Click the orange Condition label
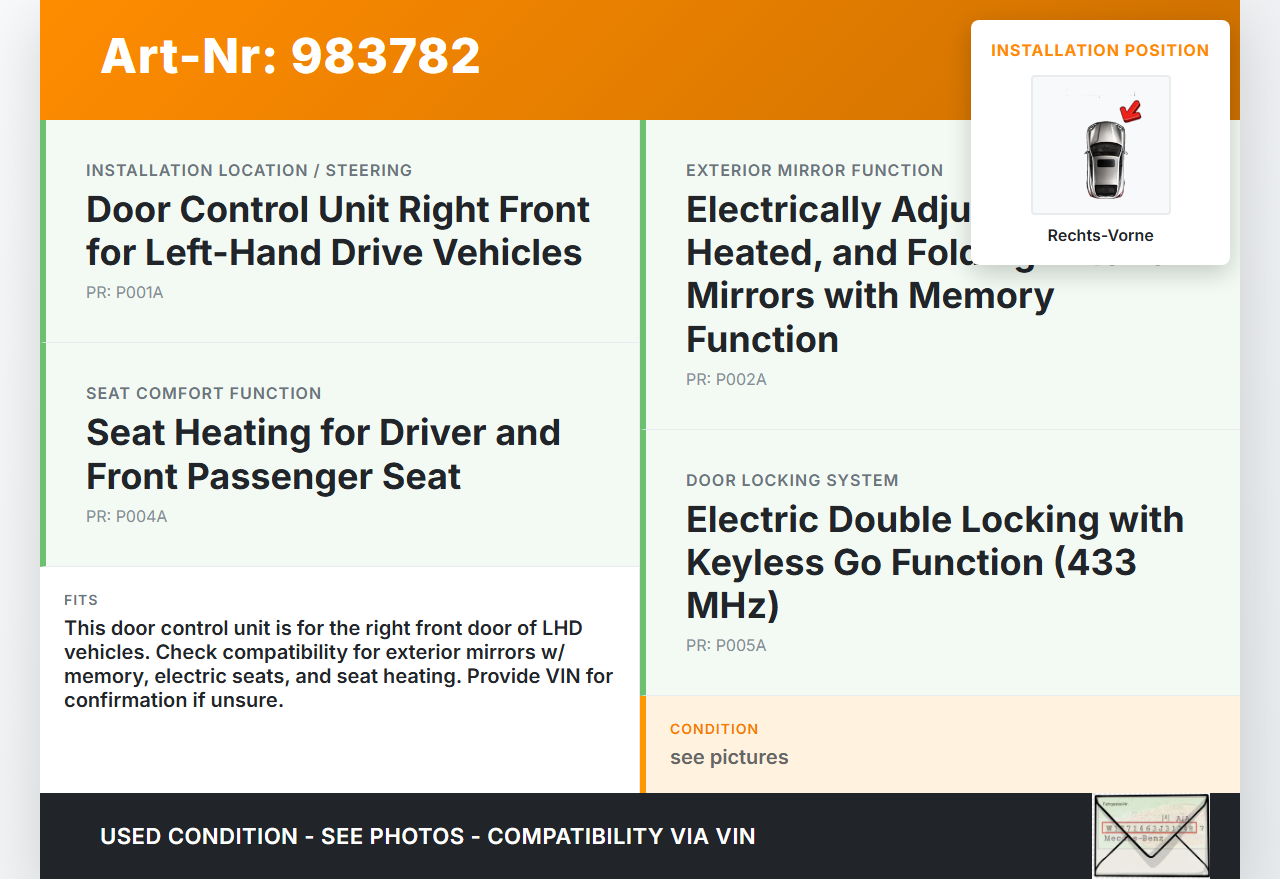This screenshot has width=1280, height=880. pos(714,730)
